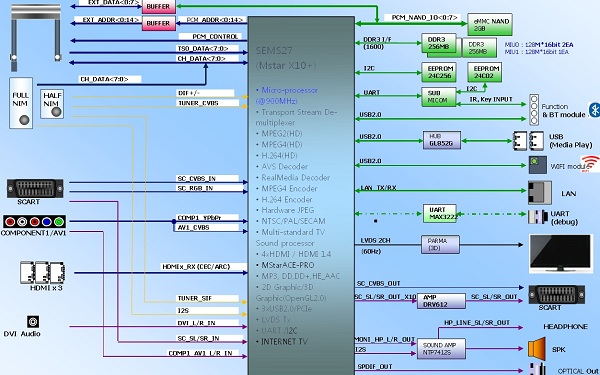The width and height of the screenshot is (600, 375).
Task: Click the SC_CVBS_OUT signal label
Action: point(378,284)
